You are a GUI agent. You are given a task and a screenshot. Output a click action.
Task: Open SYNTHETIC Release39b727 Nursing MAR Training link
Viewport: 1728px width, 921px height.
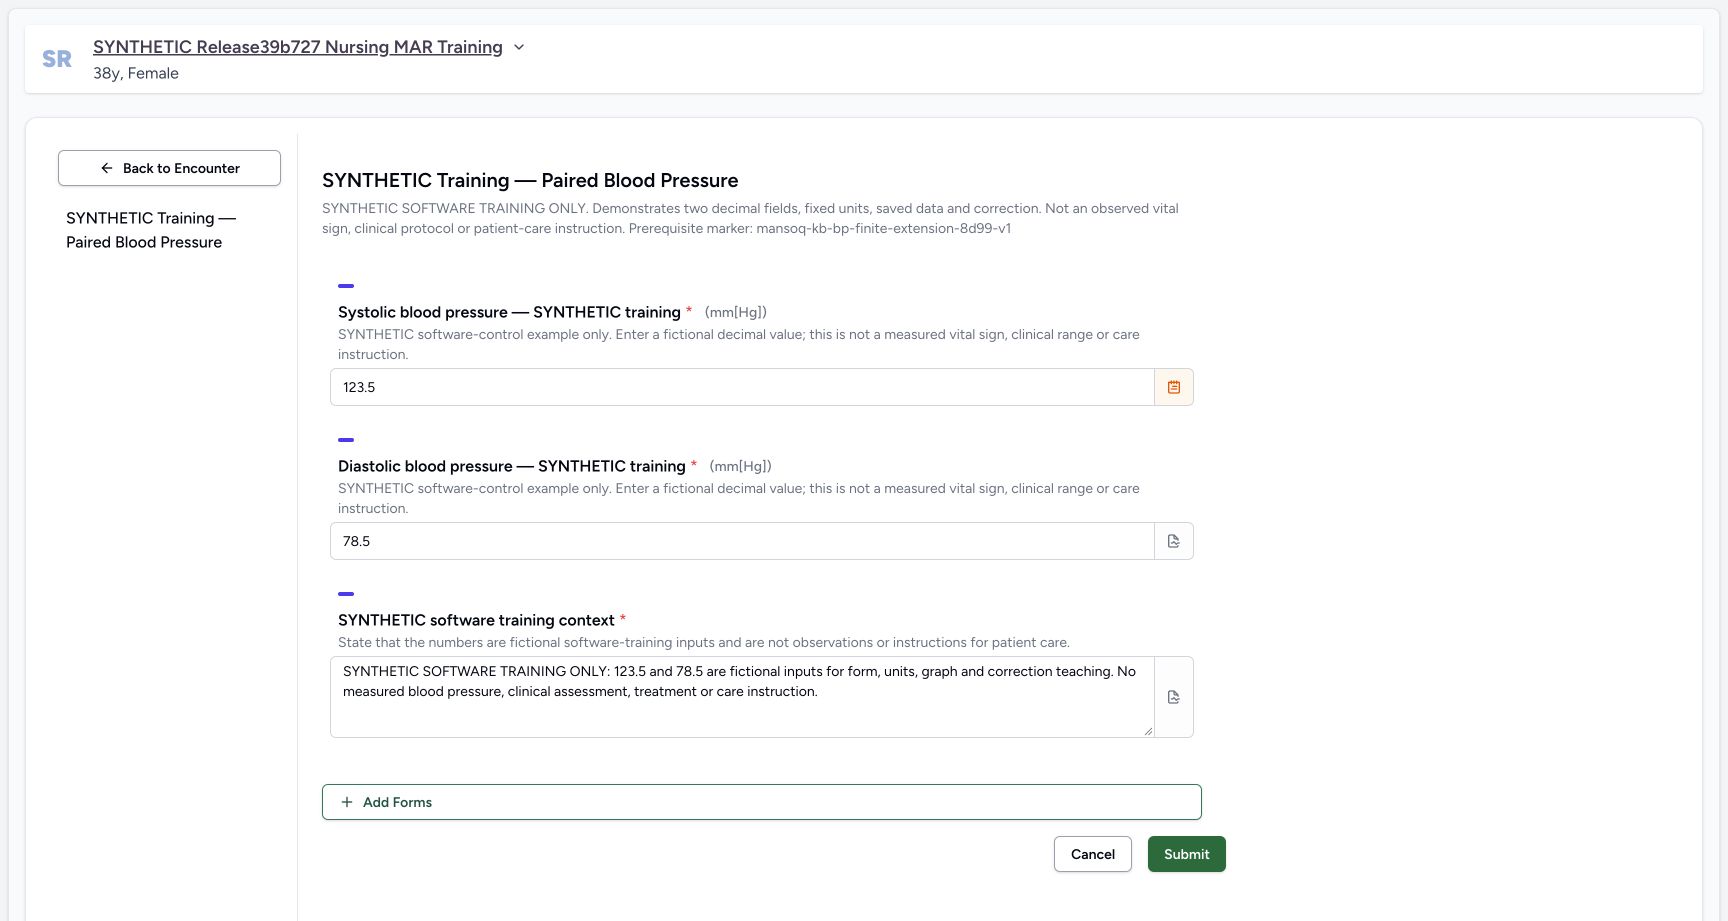[x=298, y=47]
